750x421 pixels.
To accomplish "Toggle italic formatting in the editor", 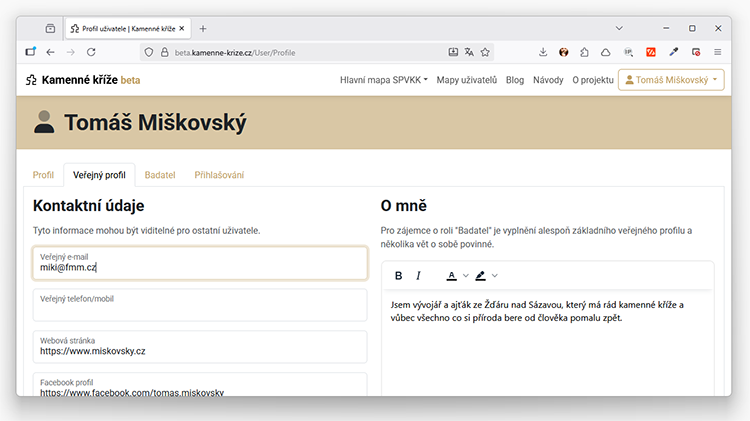I will 418,276.
